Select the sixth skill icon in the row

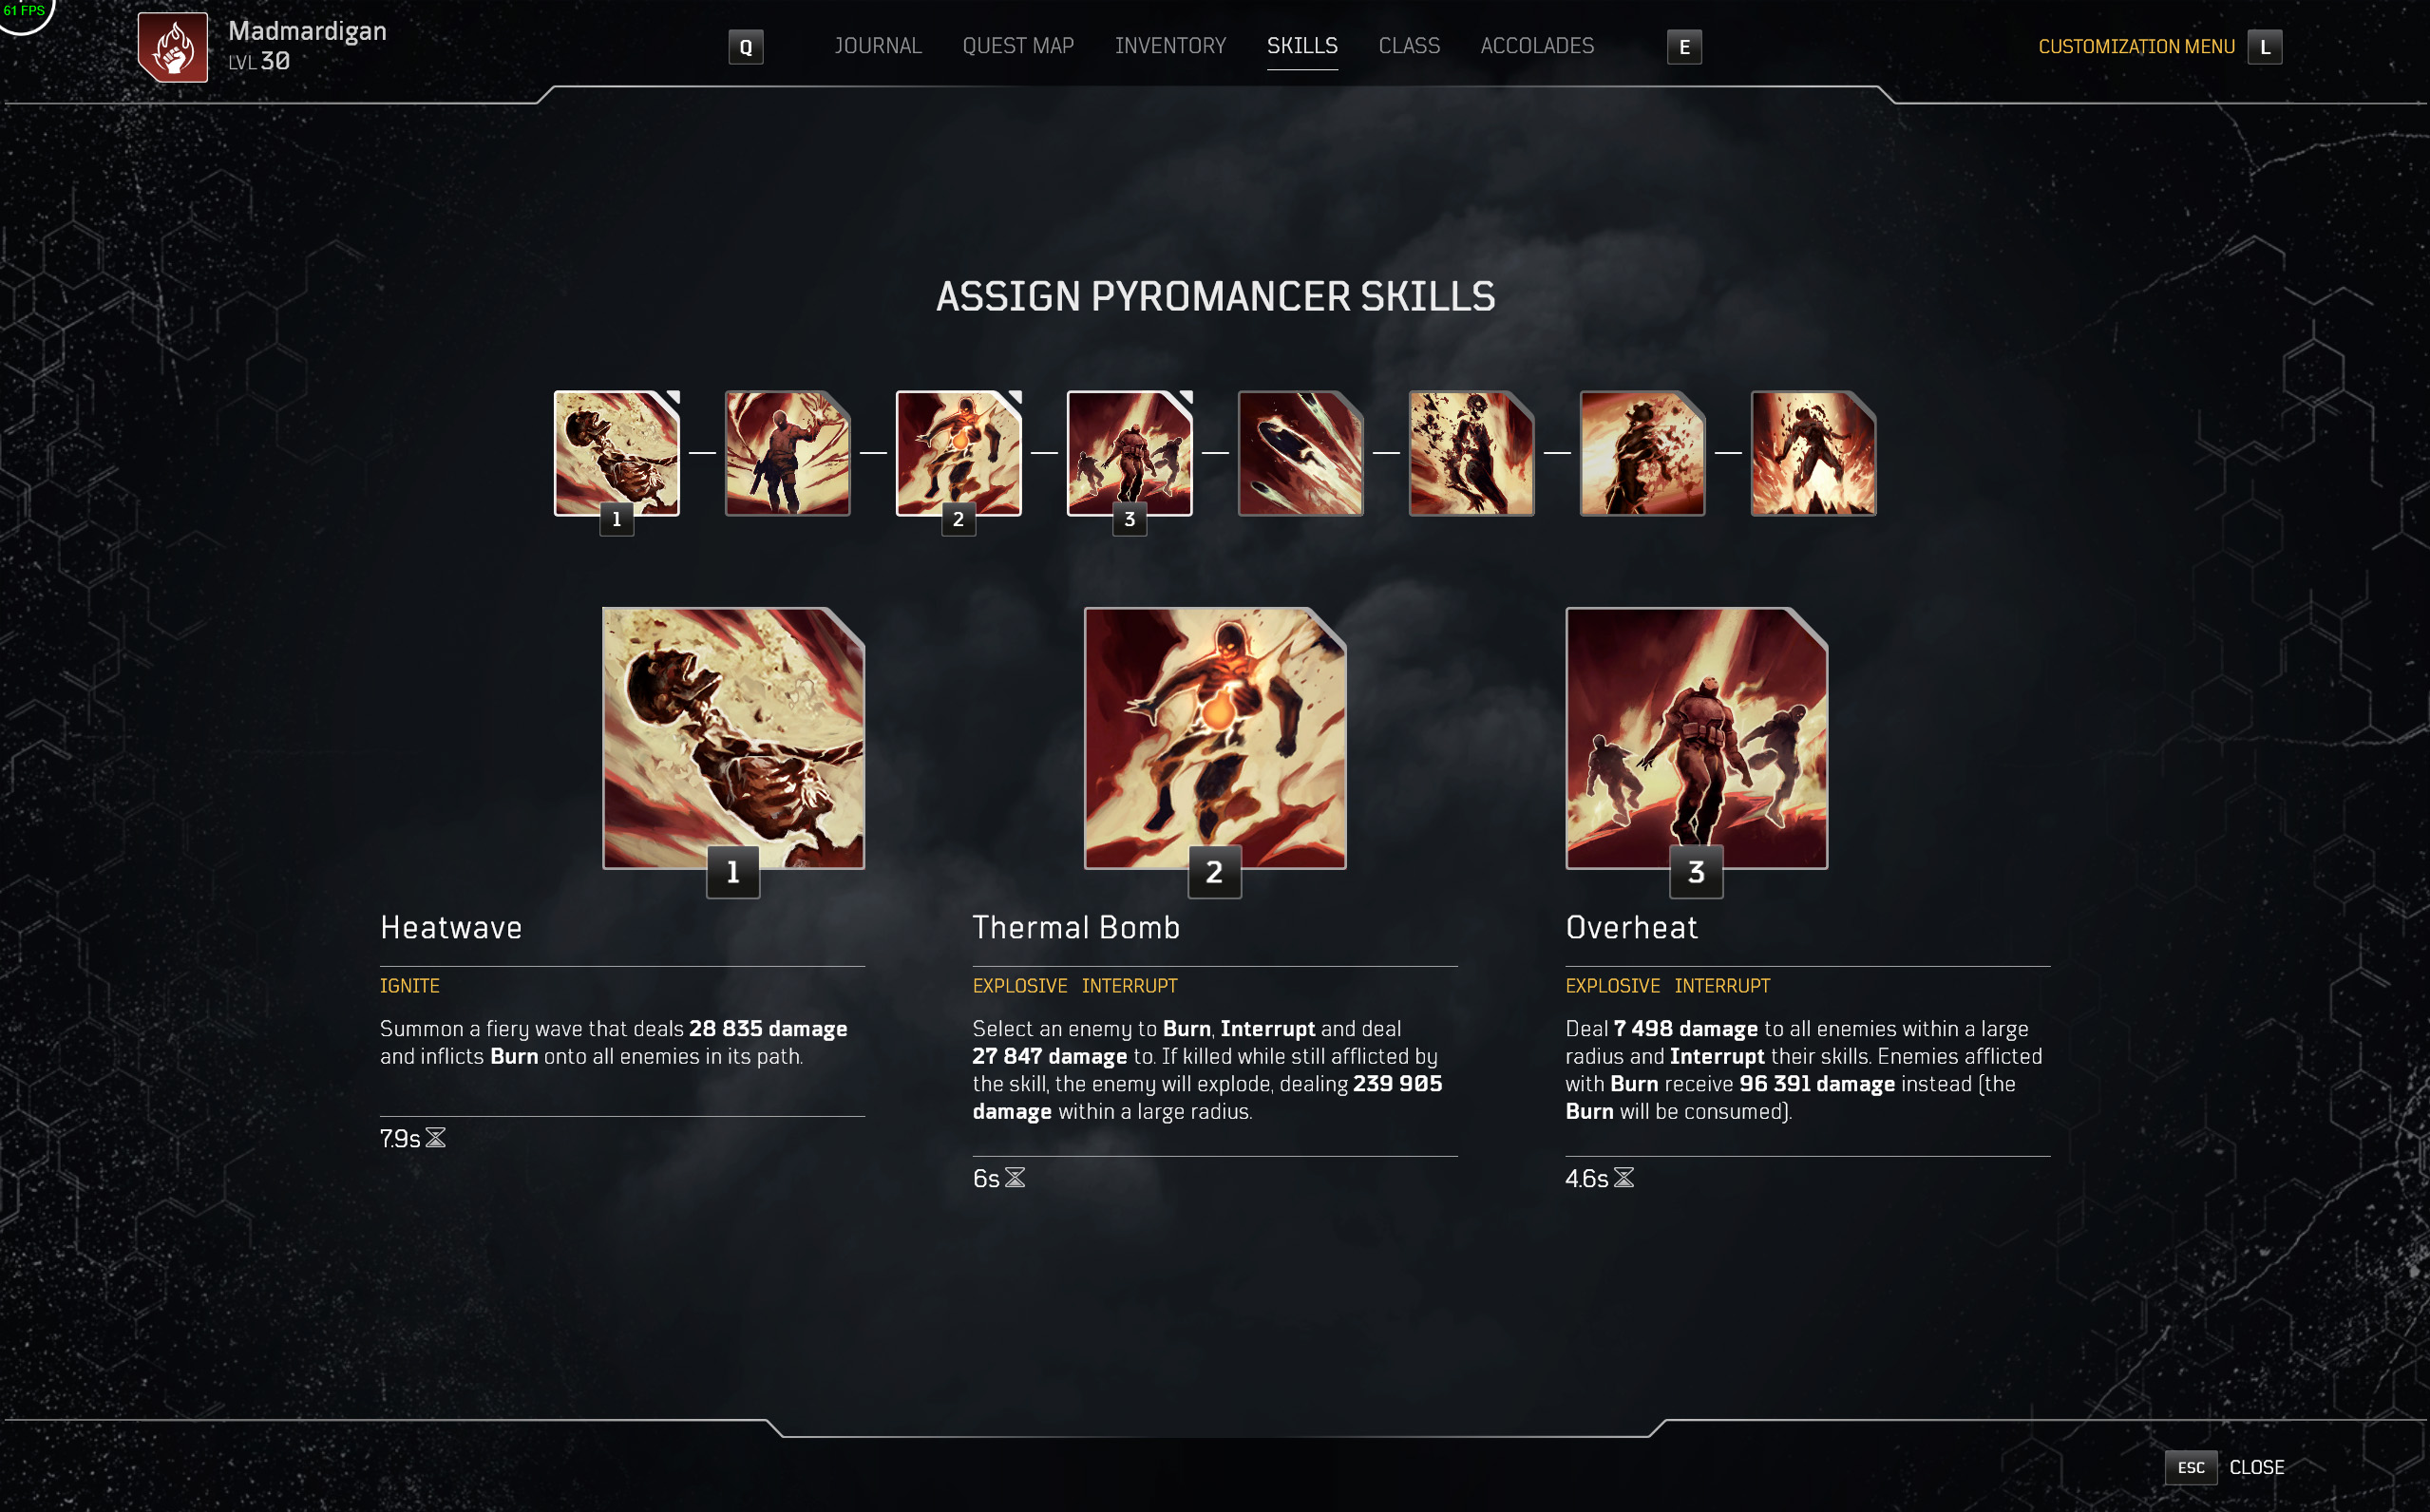click(x=1472, y=453)
